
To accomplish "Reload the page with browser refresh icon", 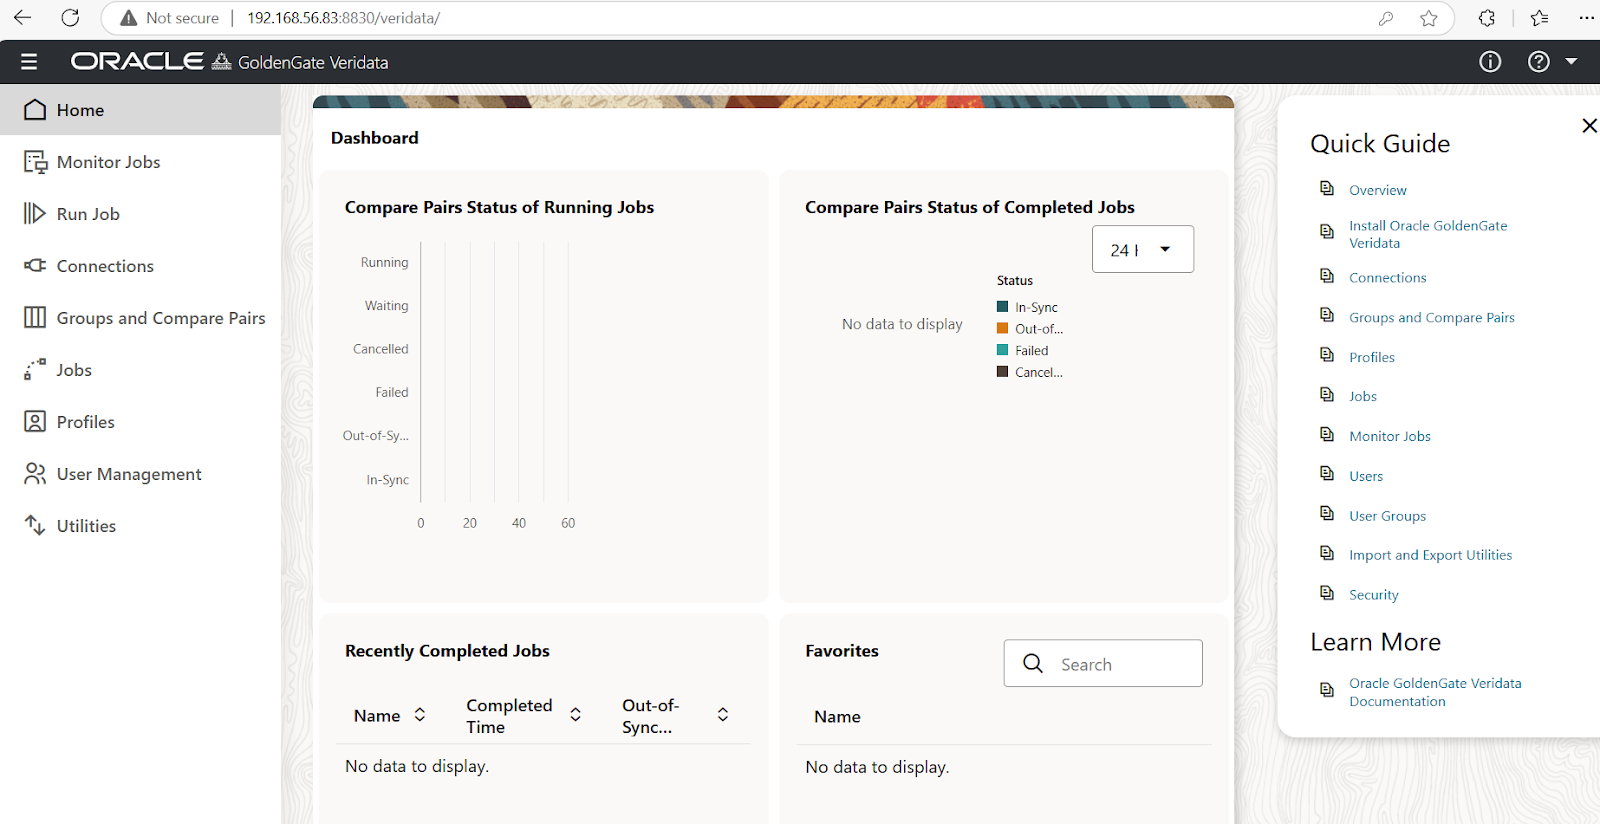I will [x=70, y=18].
